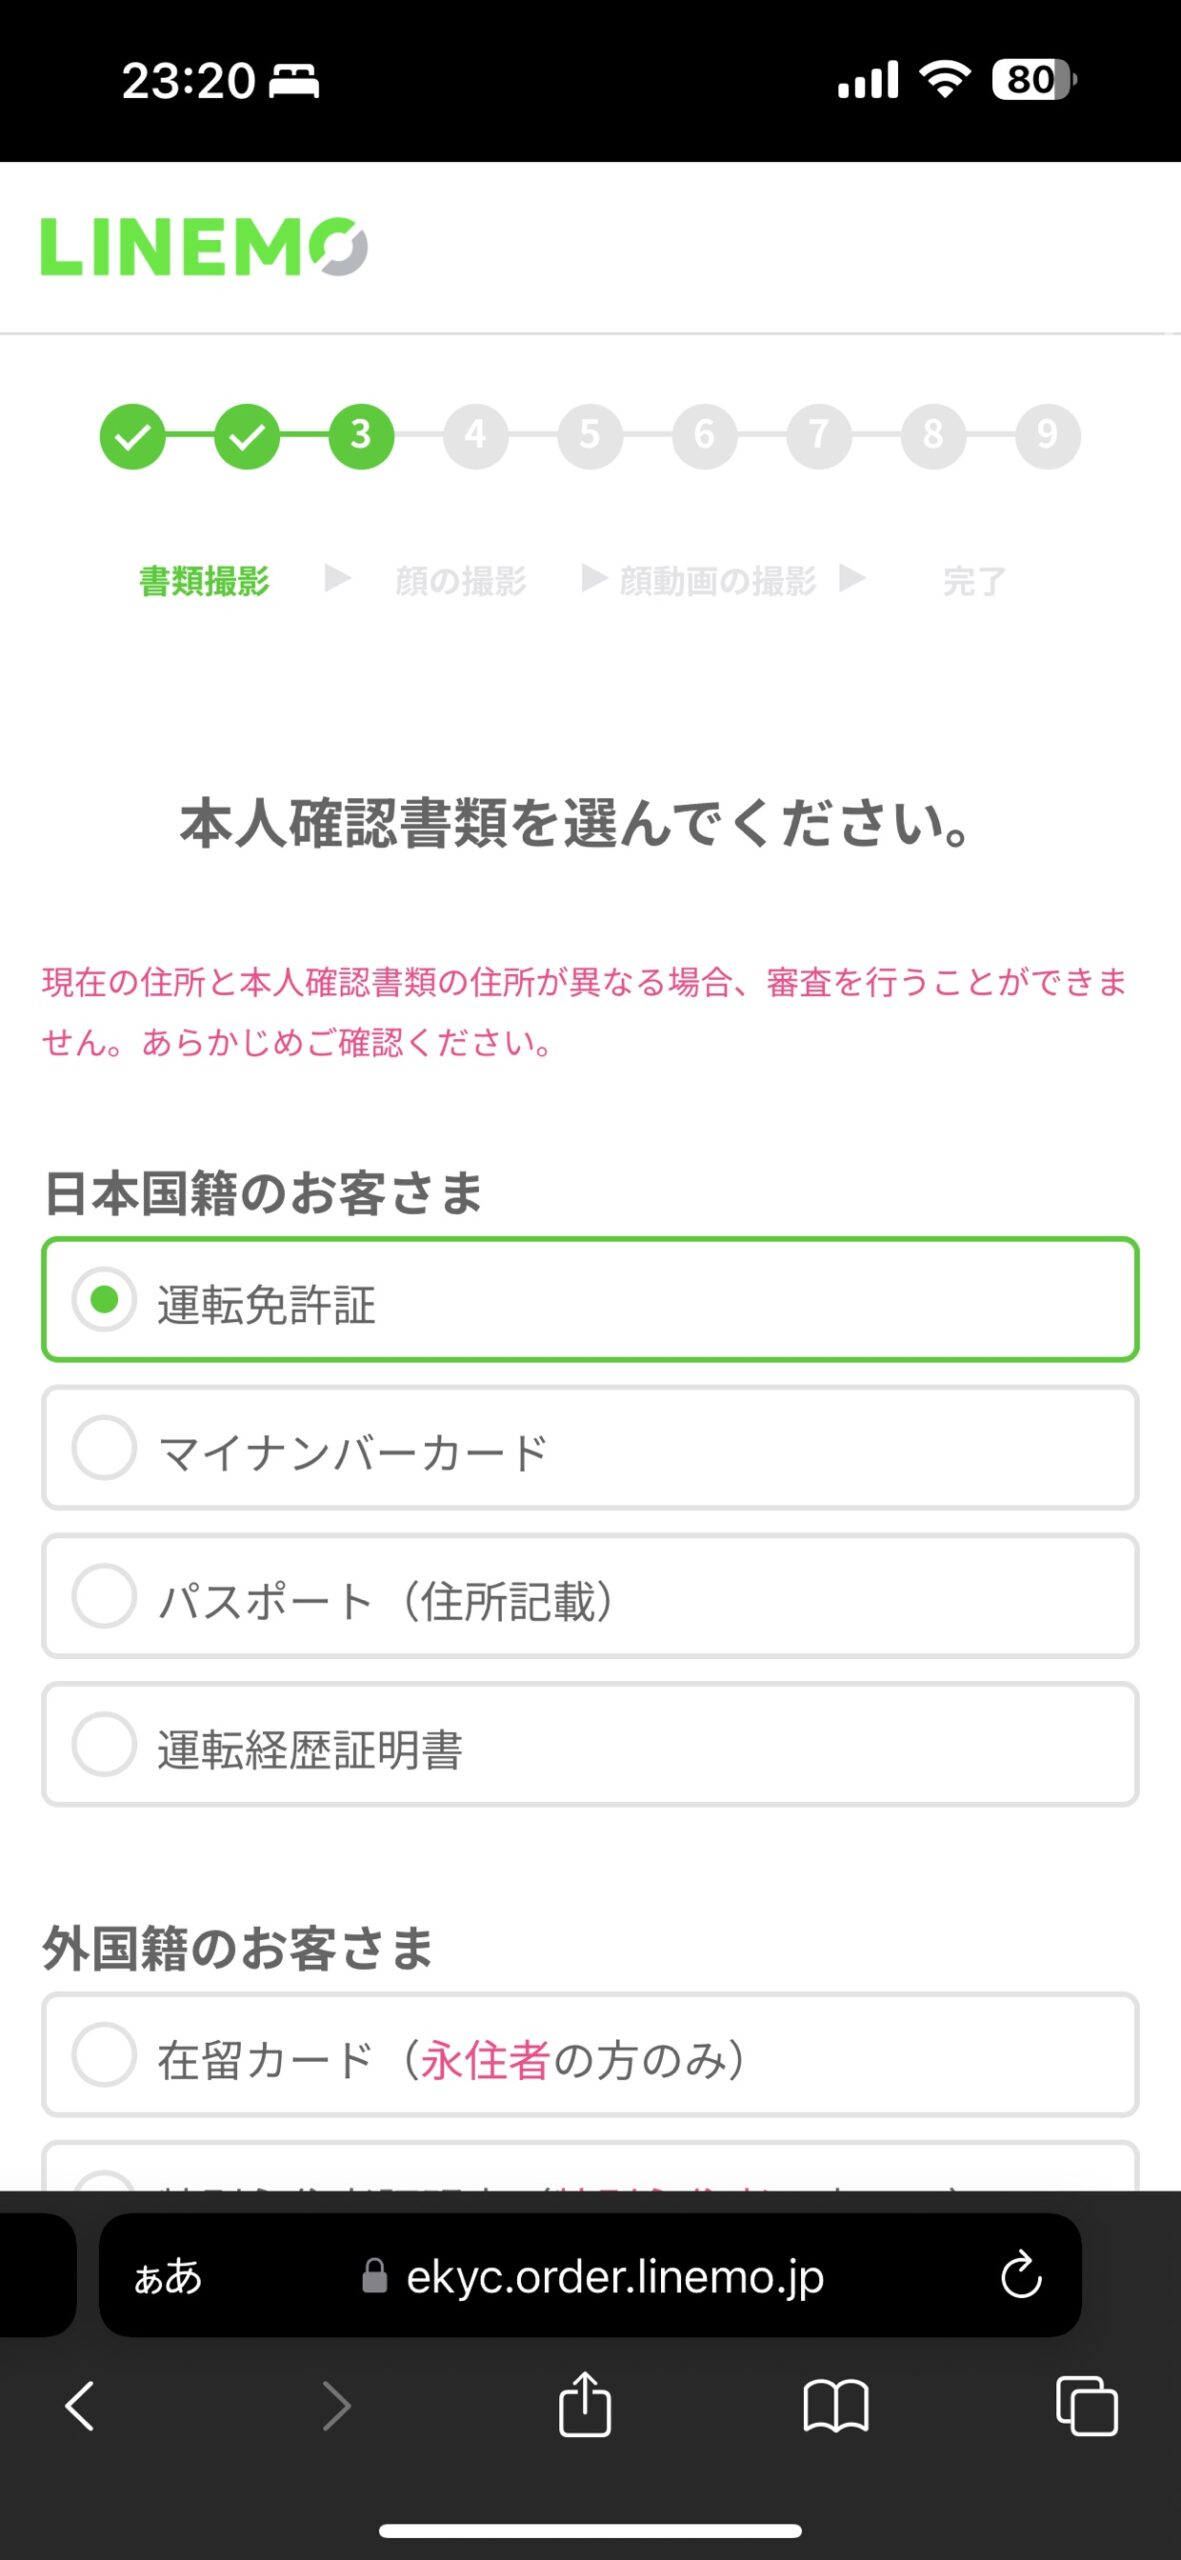This screenshot has height=2560, width=1181.
Task: Reload the page in the address bar
Action: [1021, 2276]
